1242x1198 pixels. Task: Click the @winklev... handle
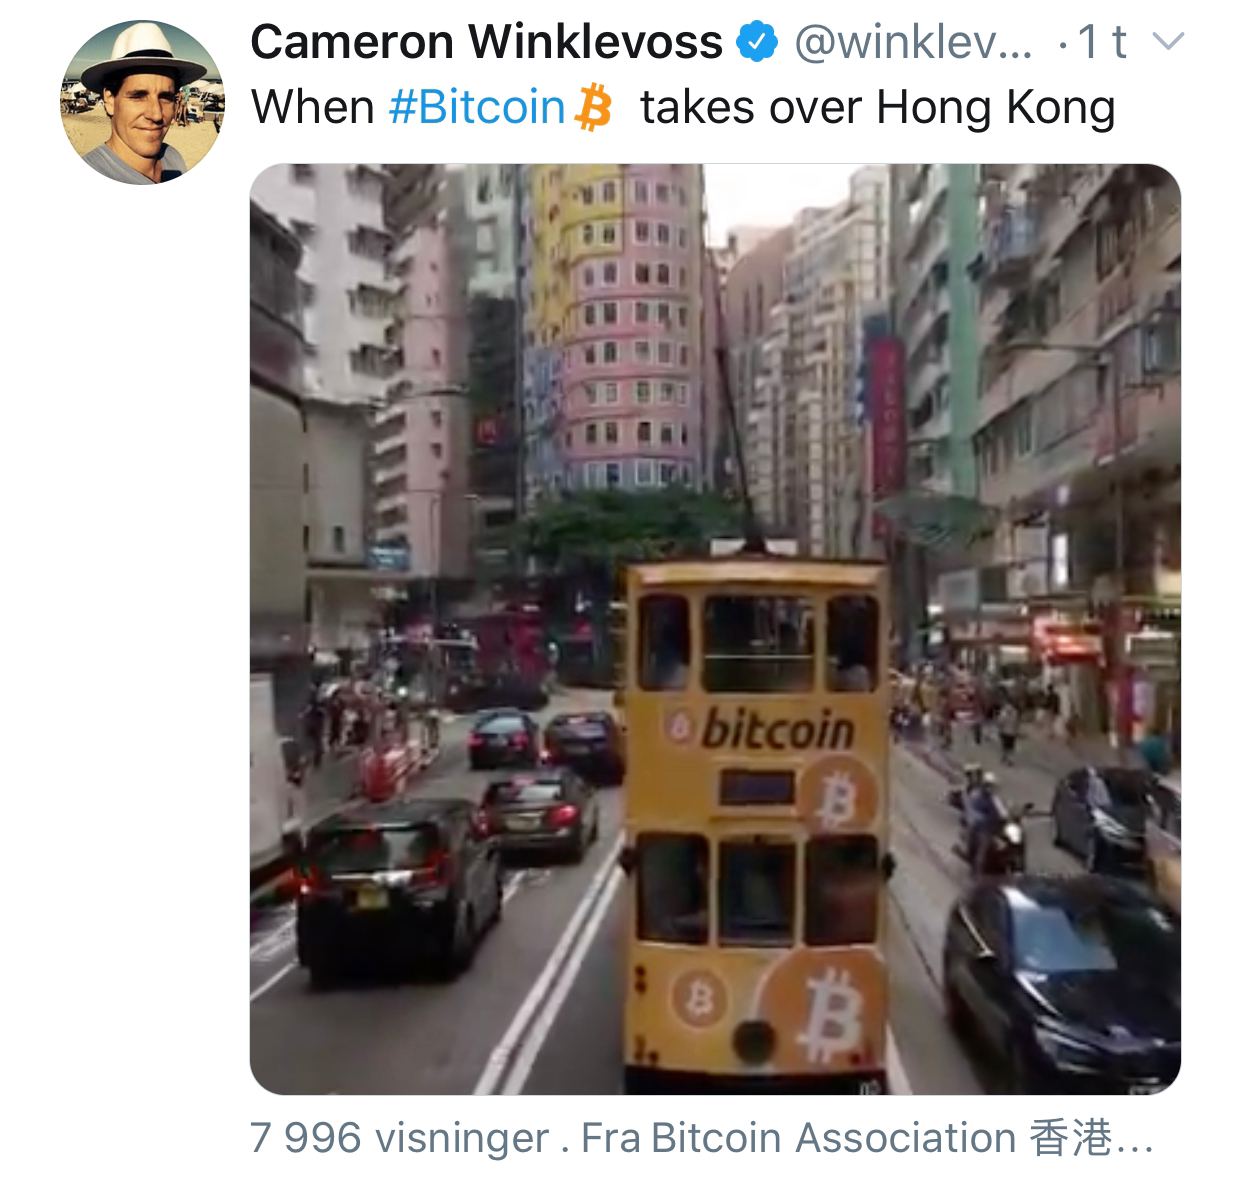pyautogui.click(x=913, y=42)
